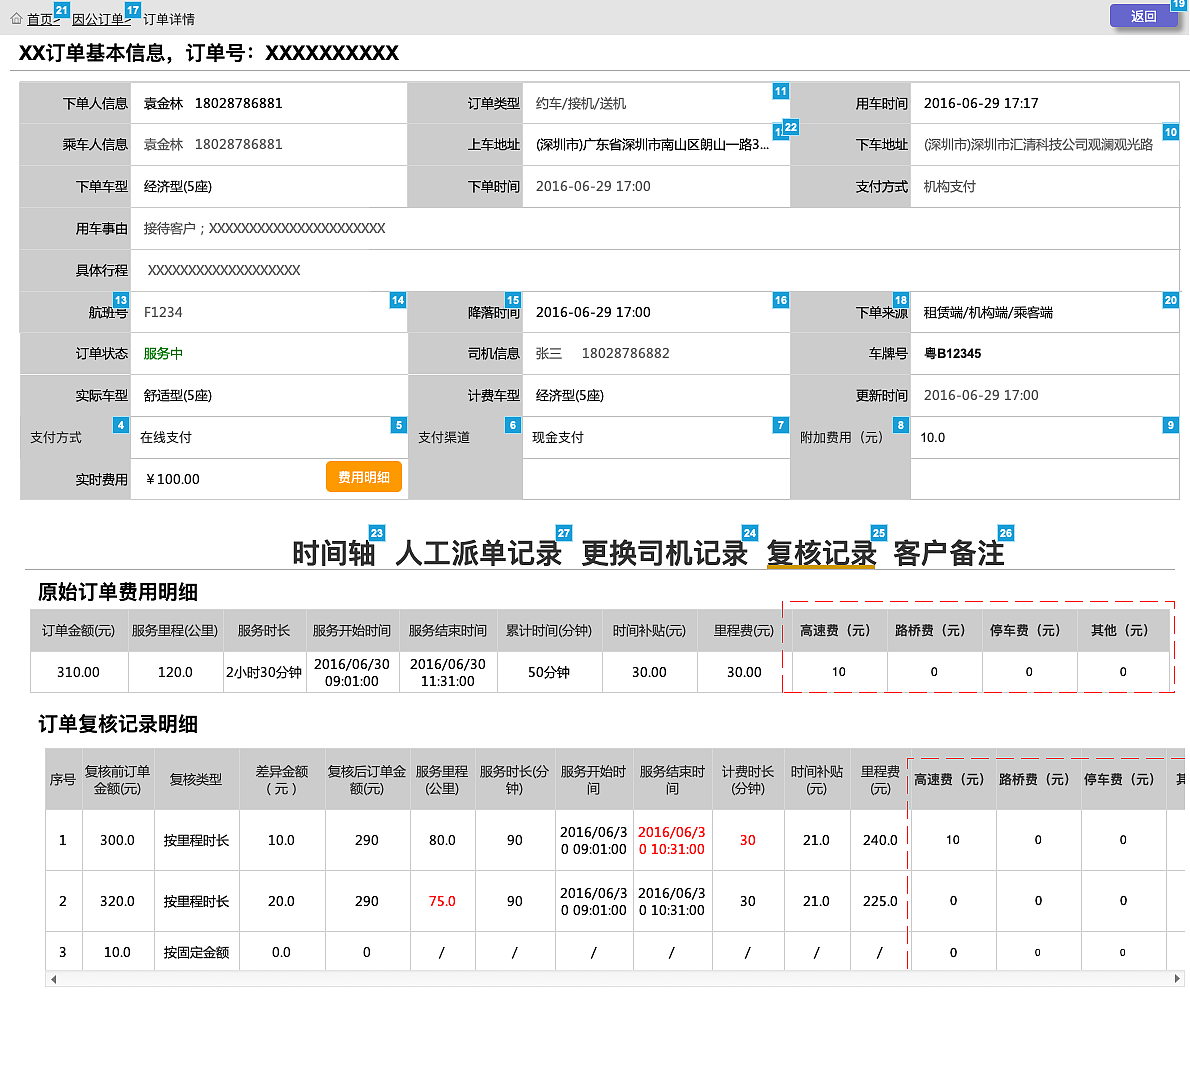Image resolution: width=1190 pixels, height=1080 pixels.
Task: Select the 复核记录 tab
Action: pyautogui.click(x=821, y=553)
